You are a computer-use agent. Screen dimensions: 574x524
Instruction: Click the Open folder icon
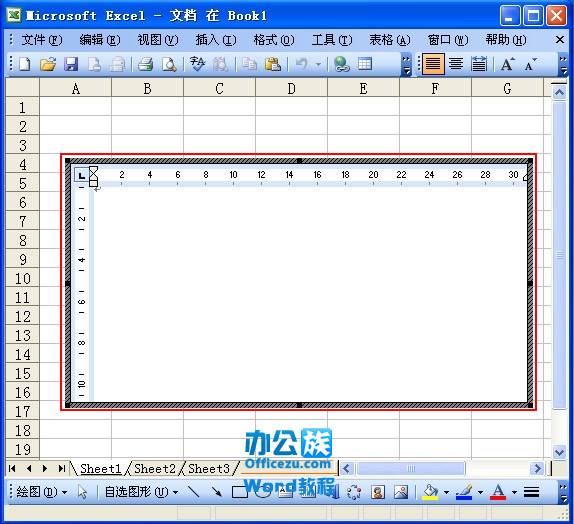tap(48, 64)
